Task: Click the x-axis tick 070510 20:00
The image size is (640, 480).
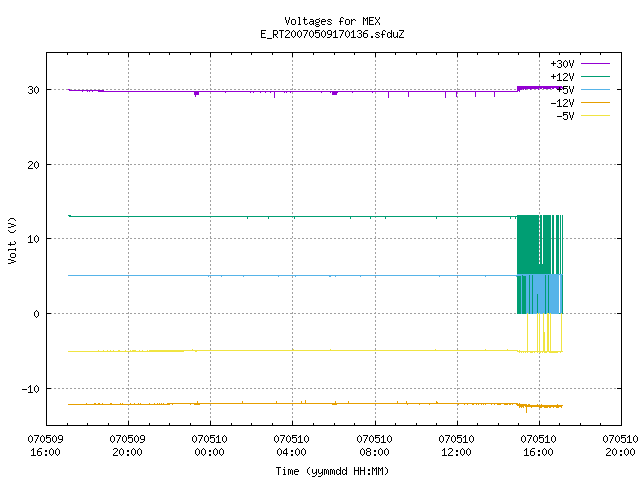Action: pos(620,446)
